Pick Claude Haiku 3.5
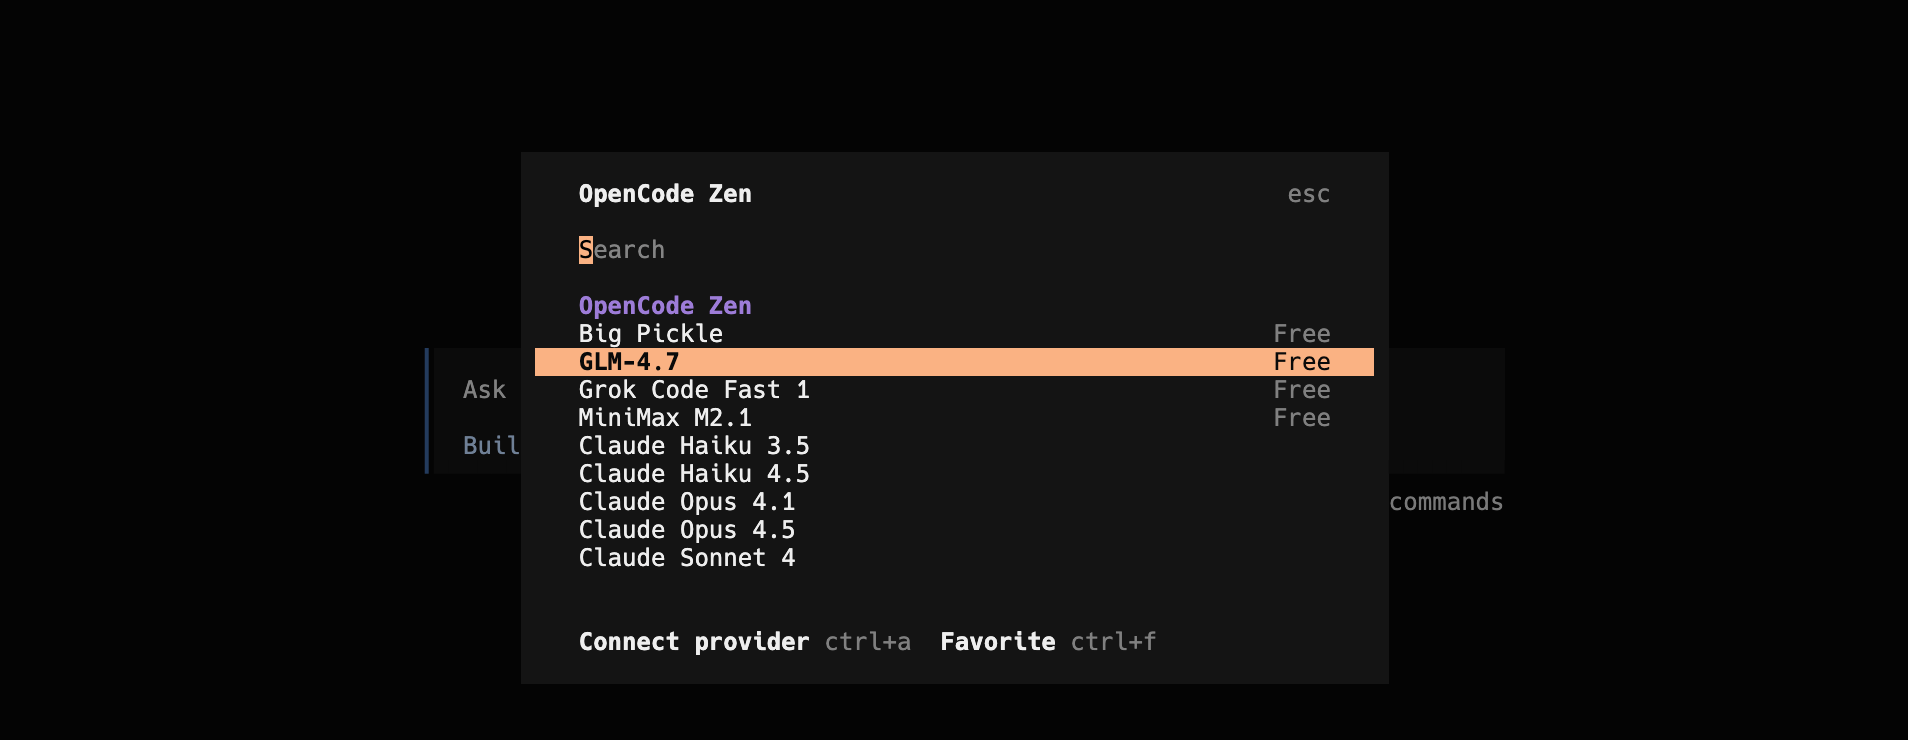The image size is (1908, 740). click(694, 446)
